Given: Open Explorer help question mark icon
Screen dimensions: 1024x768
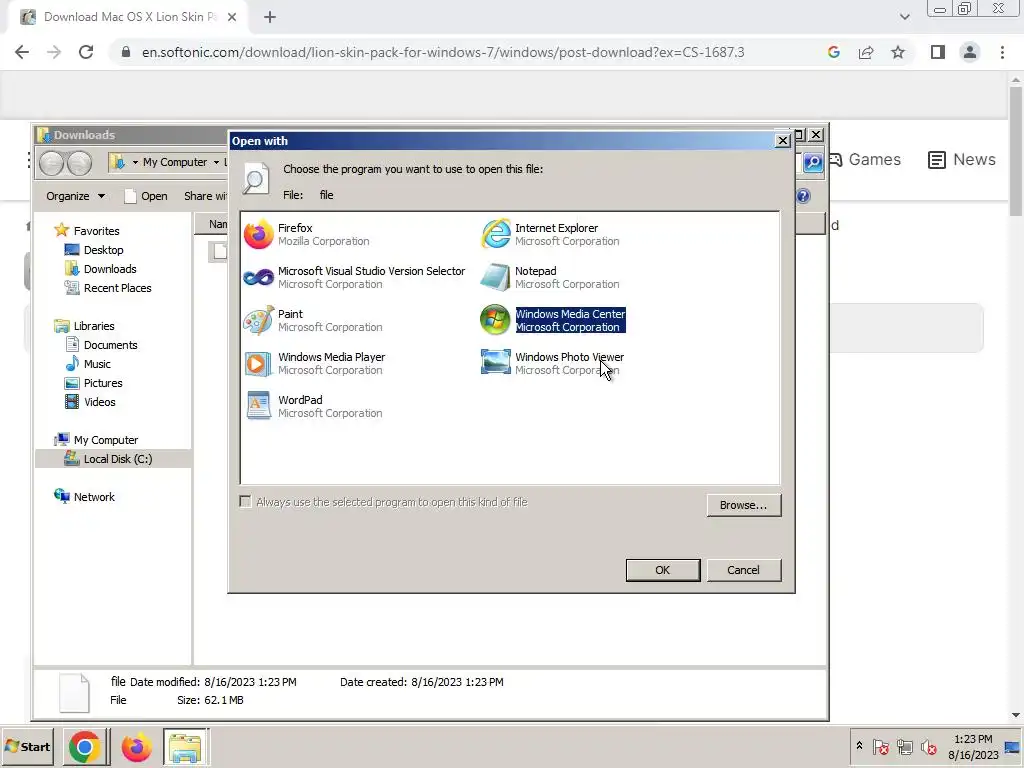Looking at the screenshot, I should pos(803,196).
